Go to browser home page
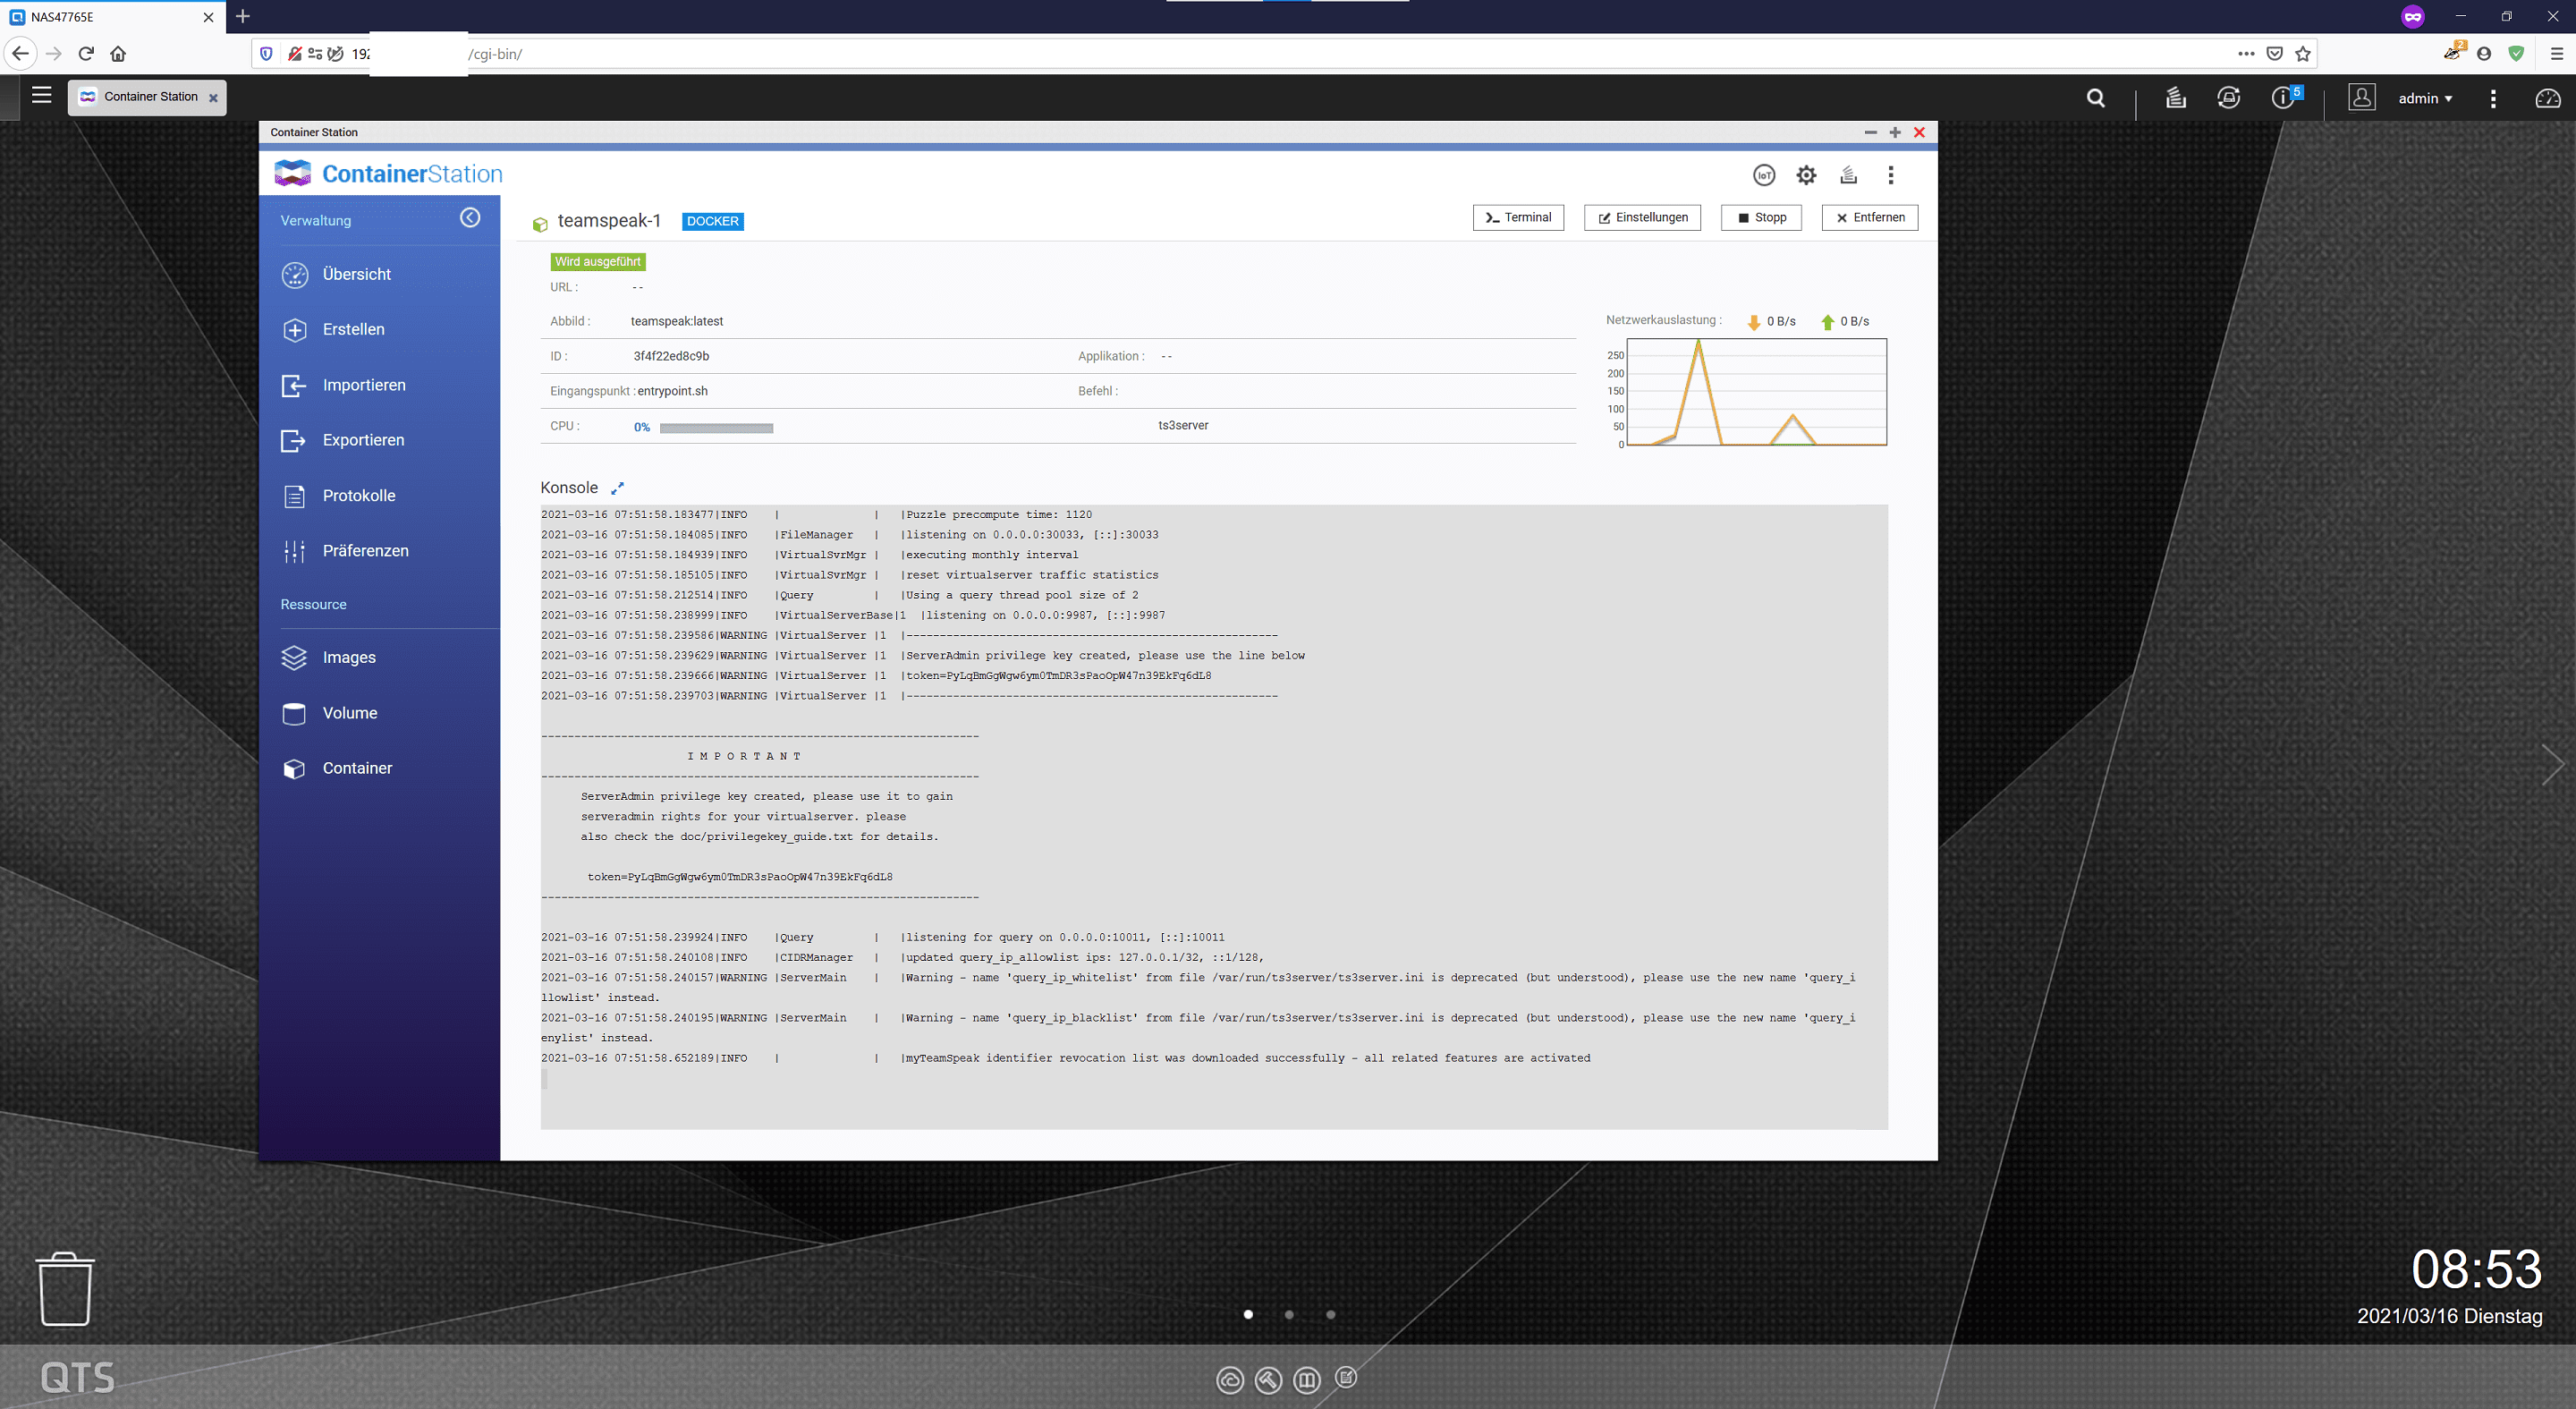 (x=118, y=54)
